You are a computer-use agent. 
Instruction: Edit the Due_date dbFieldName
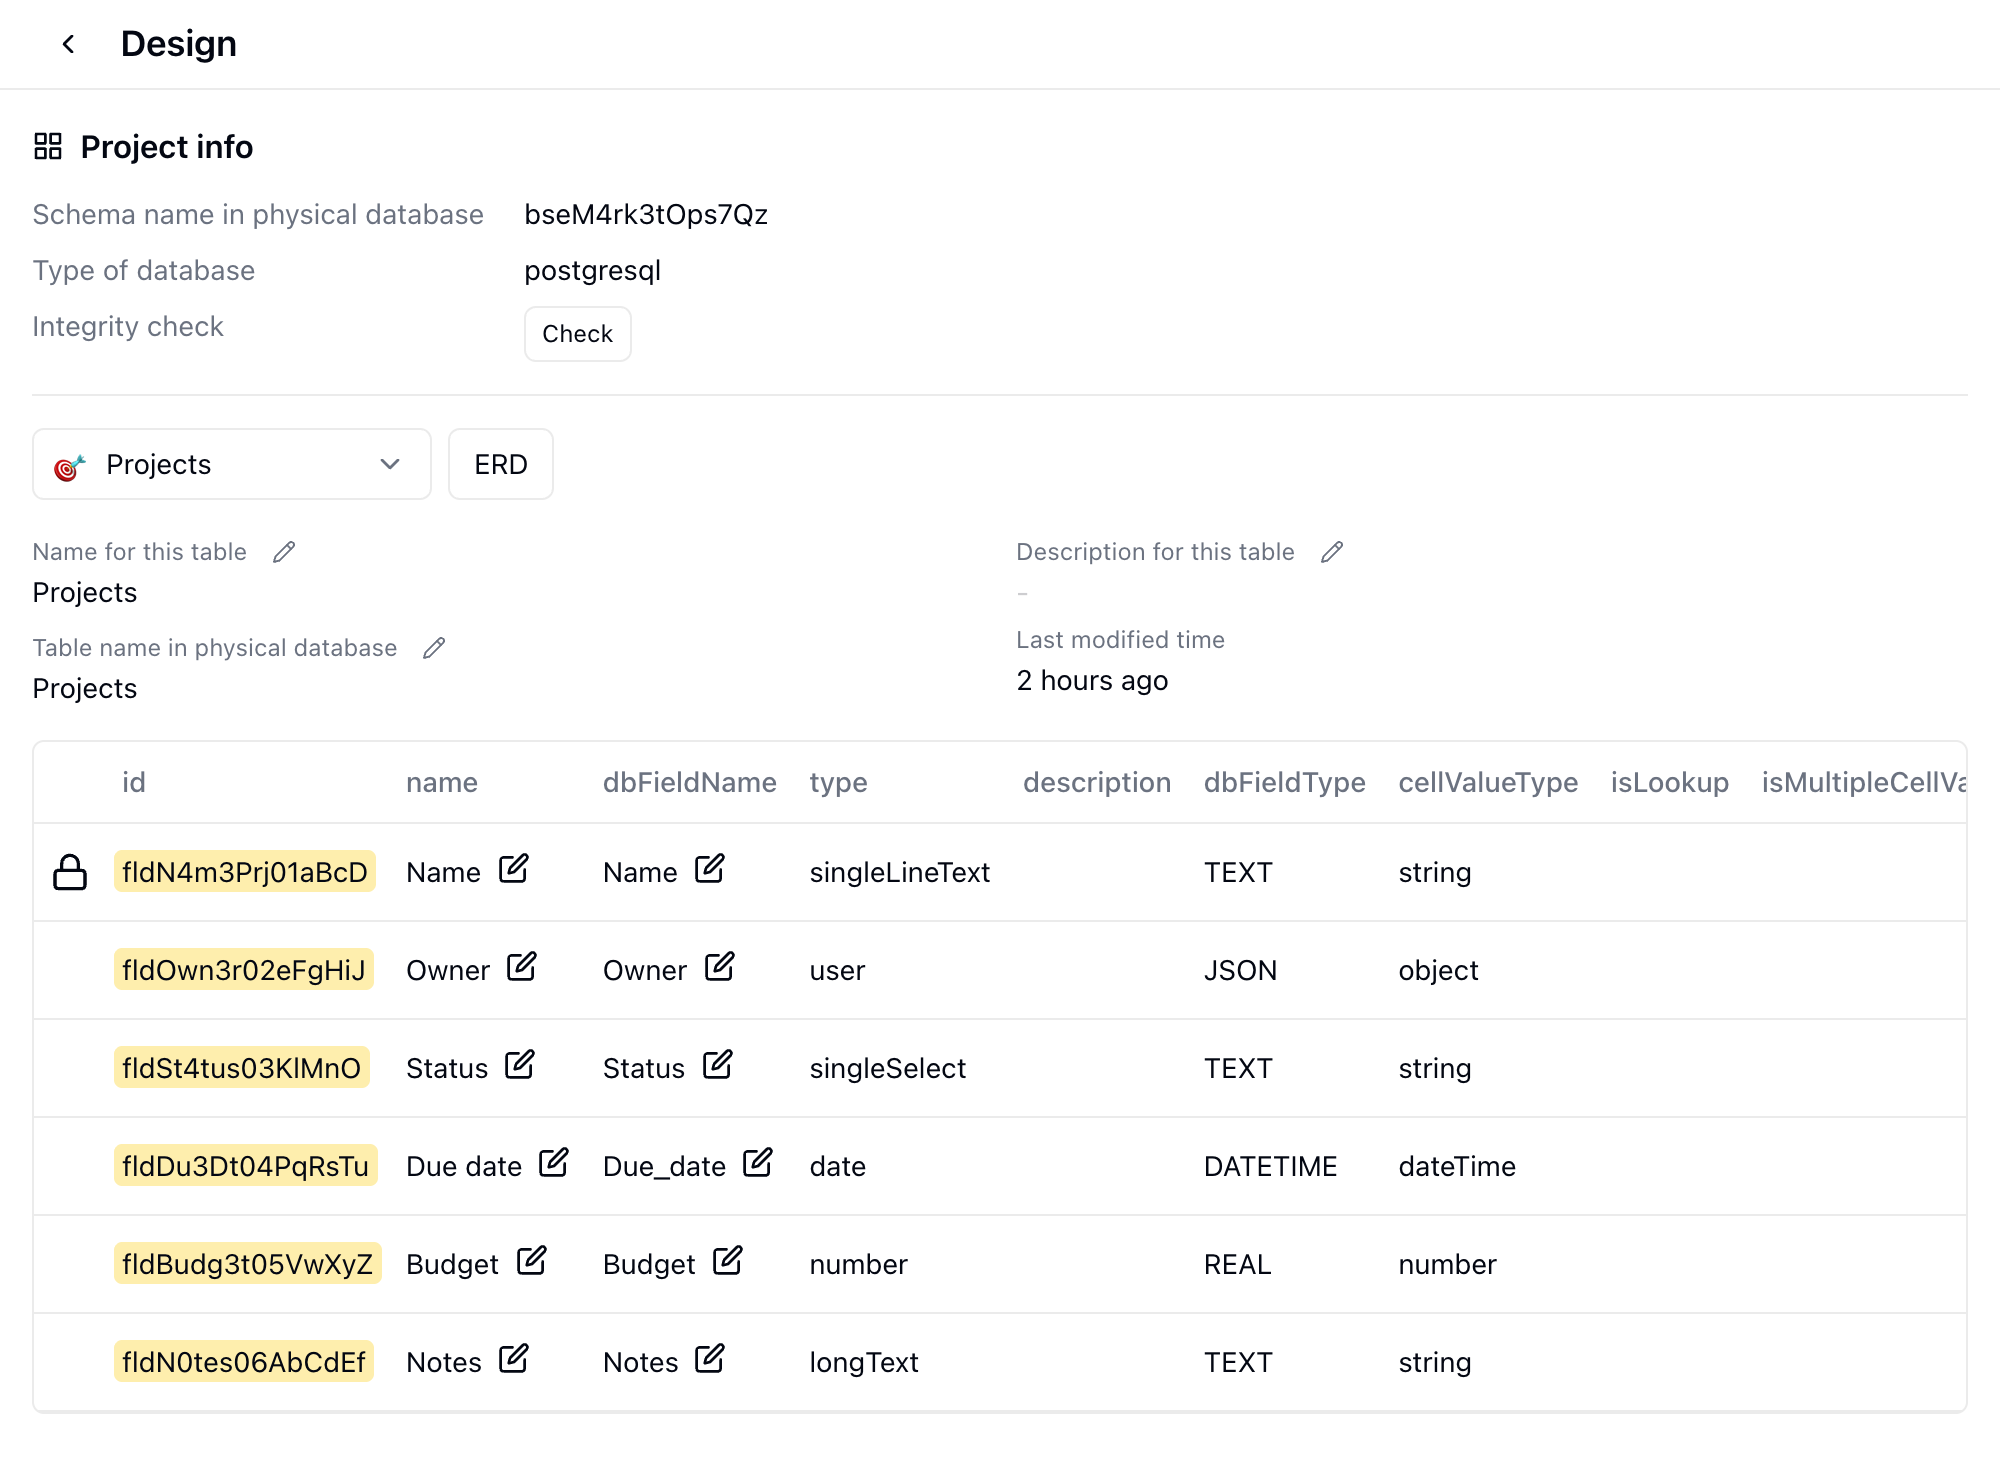pos(757,1163)
